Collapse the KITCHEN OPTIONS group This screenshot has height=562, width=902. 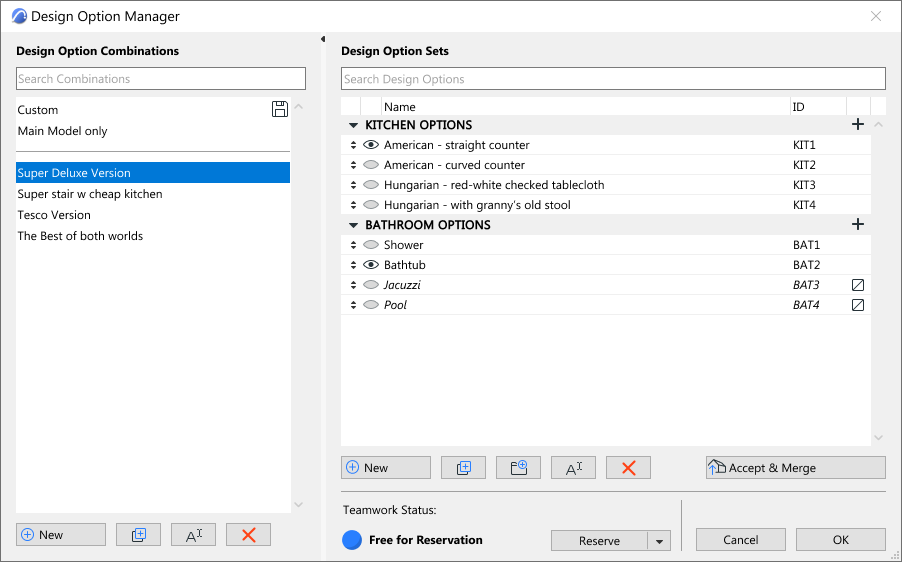pyautogui.click(x=353, y=125)
